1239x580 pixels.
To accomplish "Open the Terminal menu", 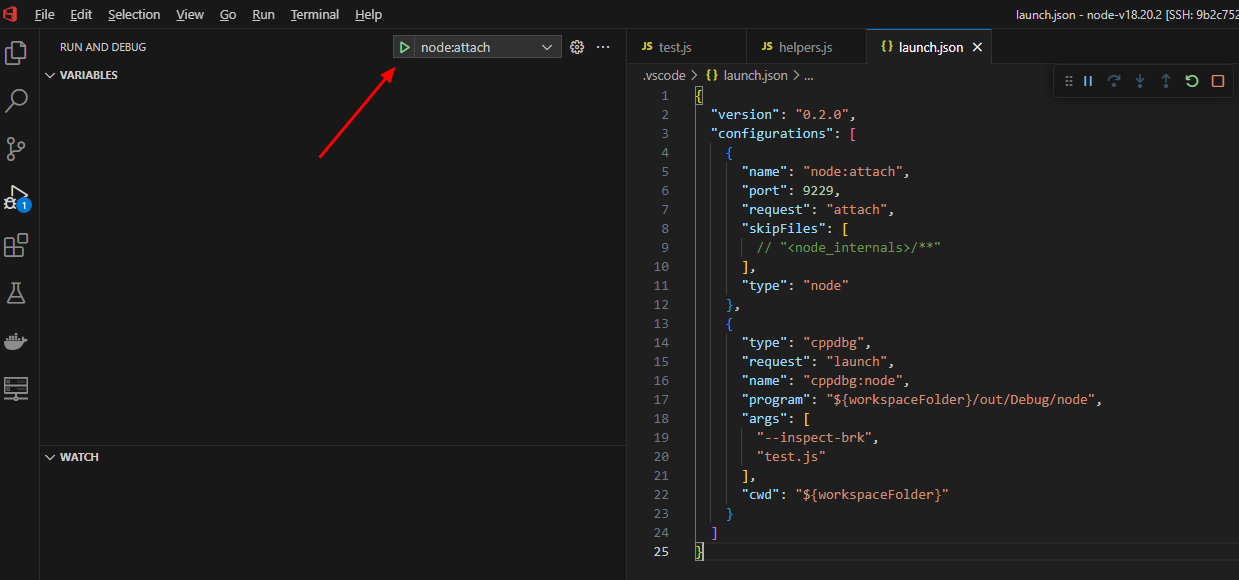I will click(314, 14).
